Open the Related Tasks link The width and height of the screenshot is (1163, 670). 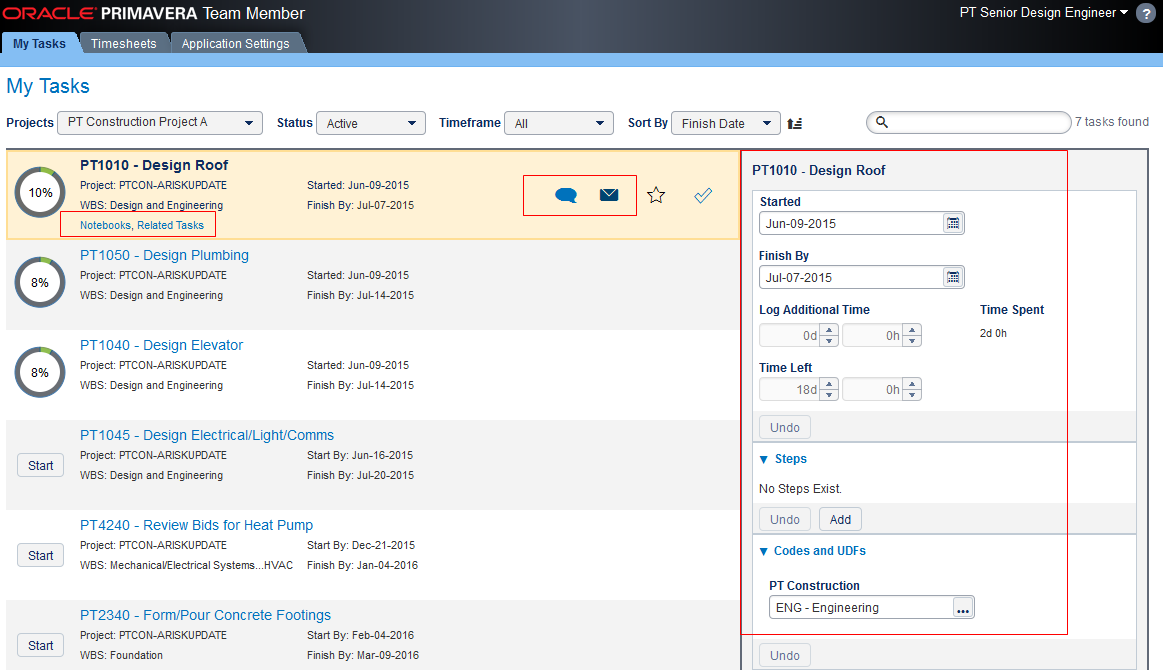[x=171, y=226]
